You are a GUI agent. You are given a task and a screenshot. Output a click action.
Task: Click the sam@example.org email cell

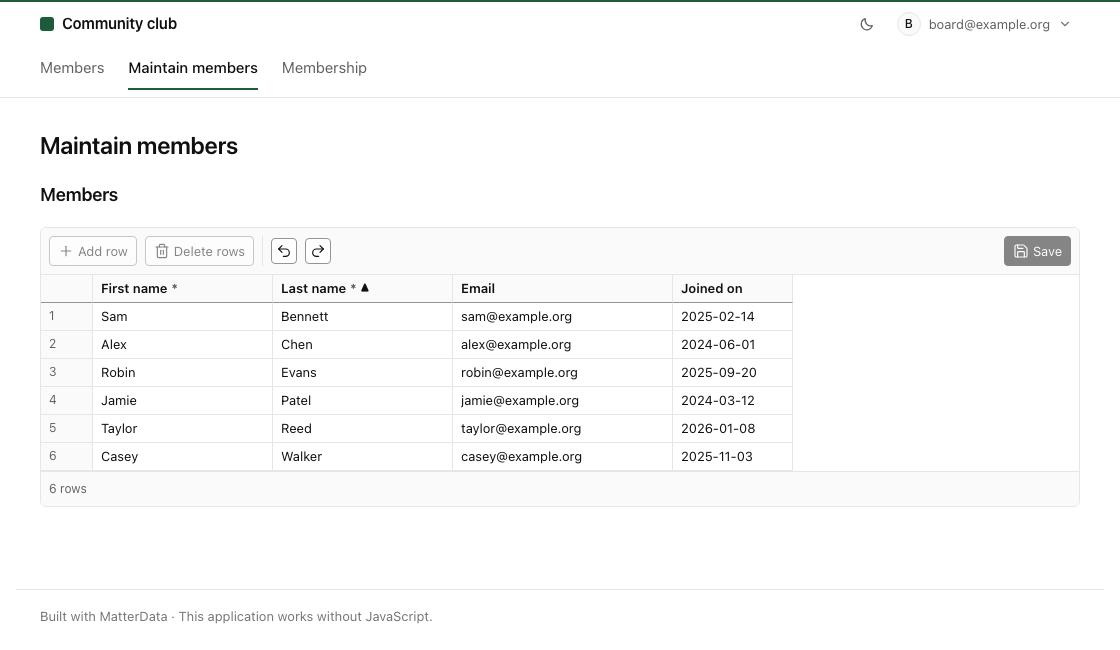(562, 316)
